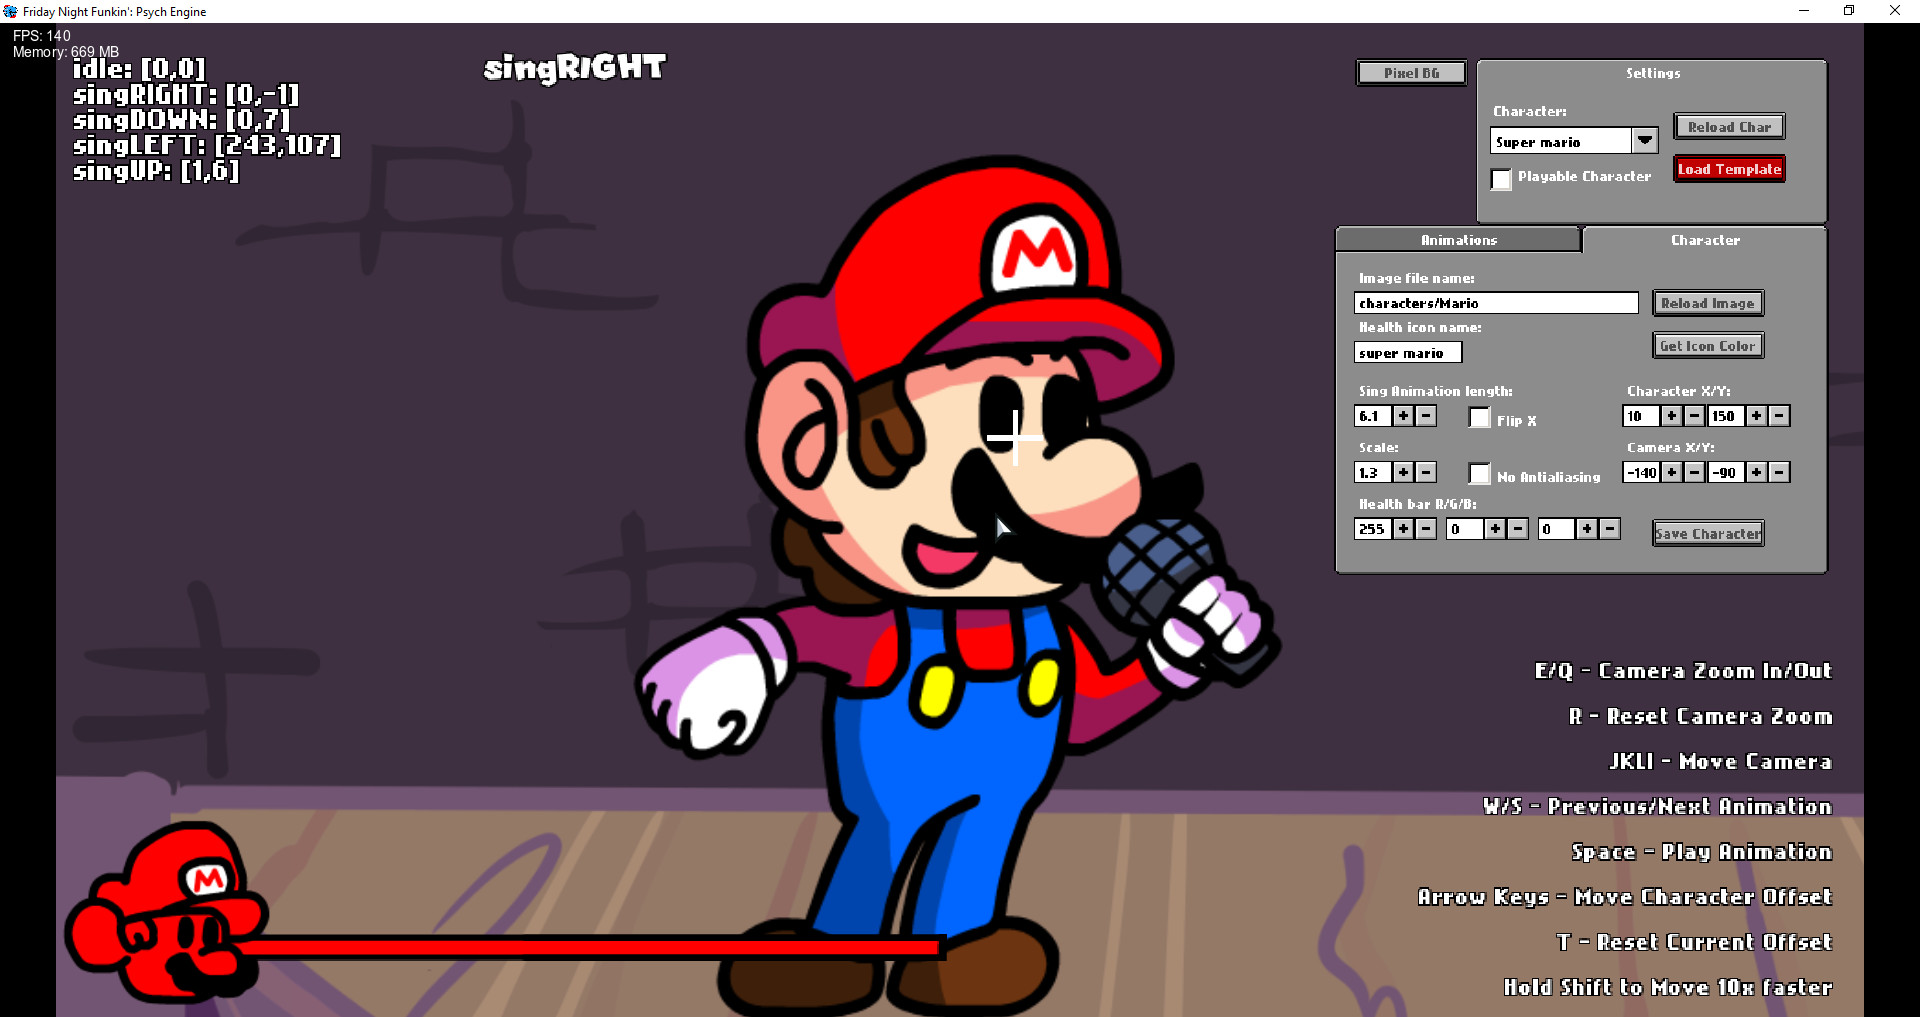Decrease the character Scale value
The width and height of the screenshot is (1920, 1017).
(1426, 472)
